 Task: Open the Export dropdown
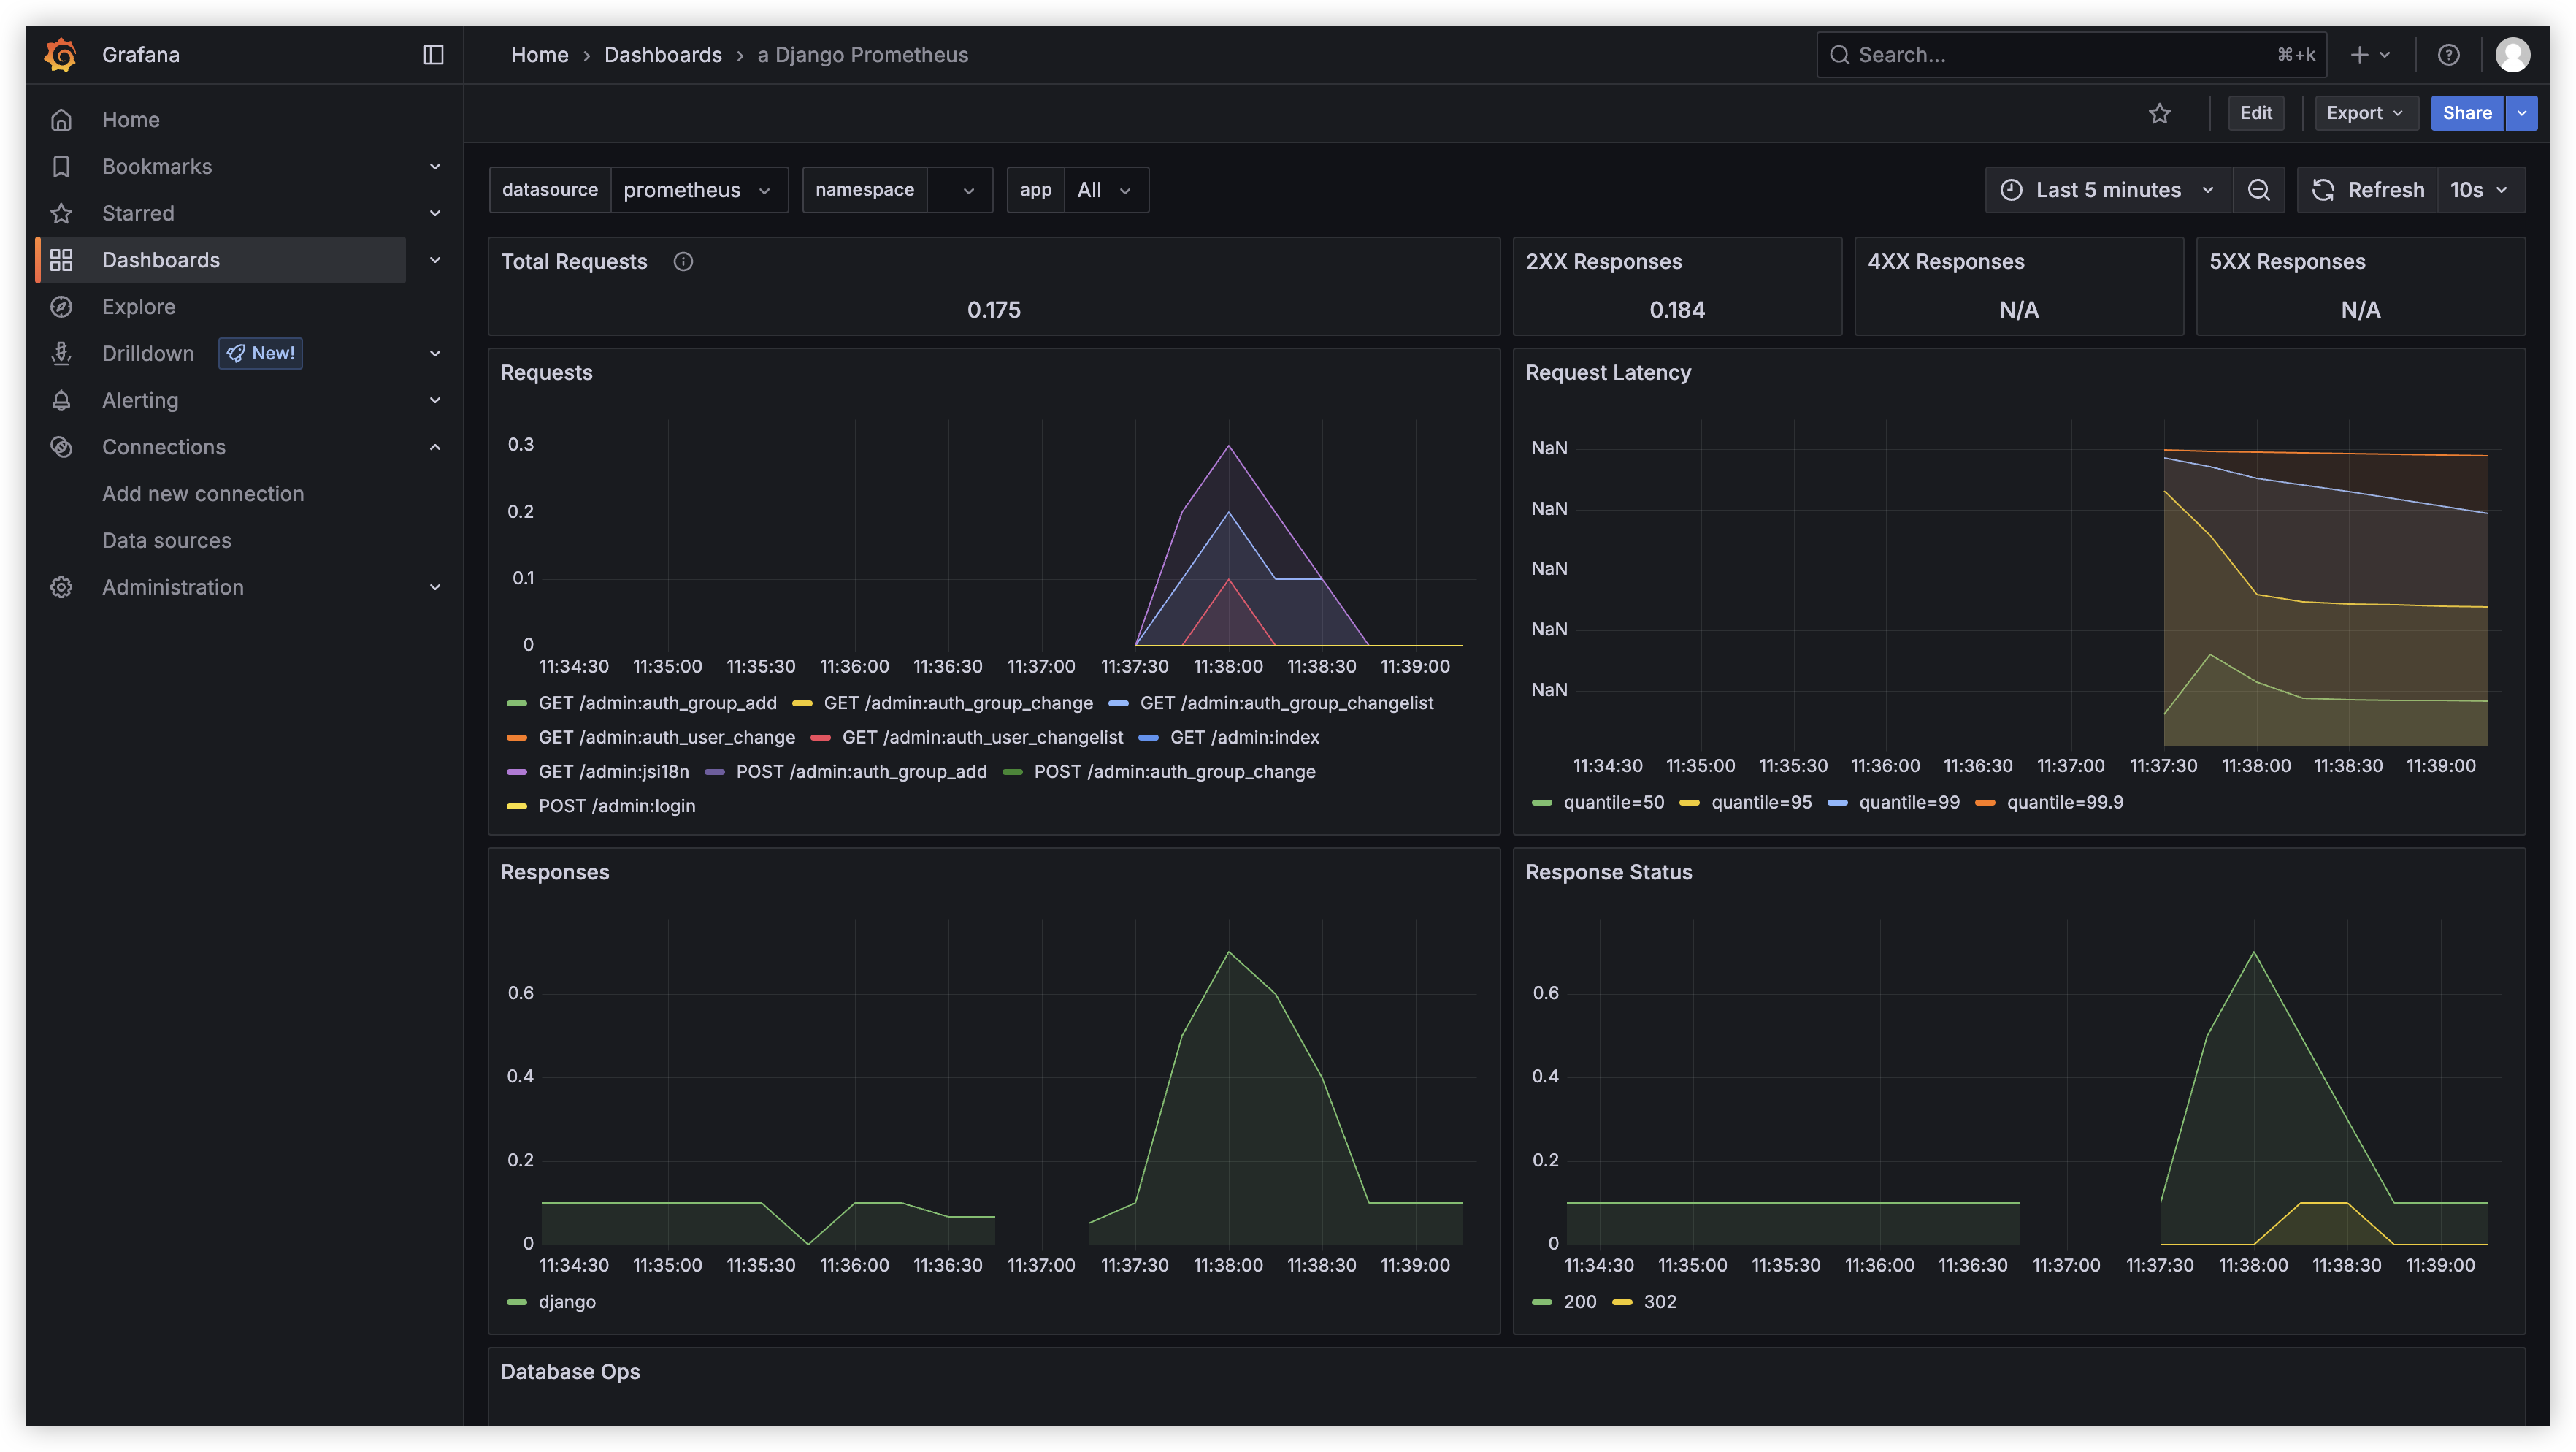(x=2366, y=113)
